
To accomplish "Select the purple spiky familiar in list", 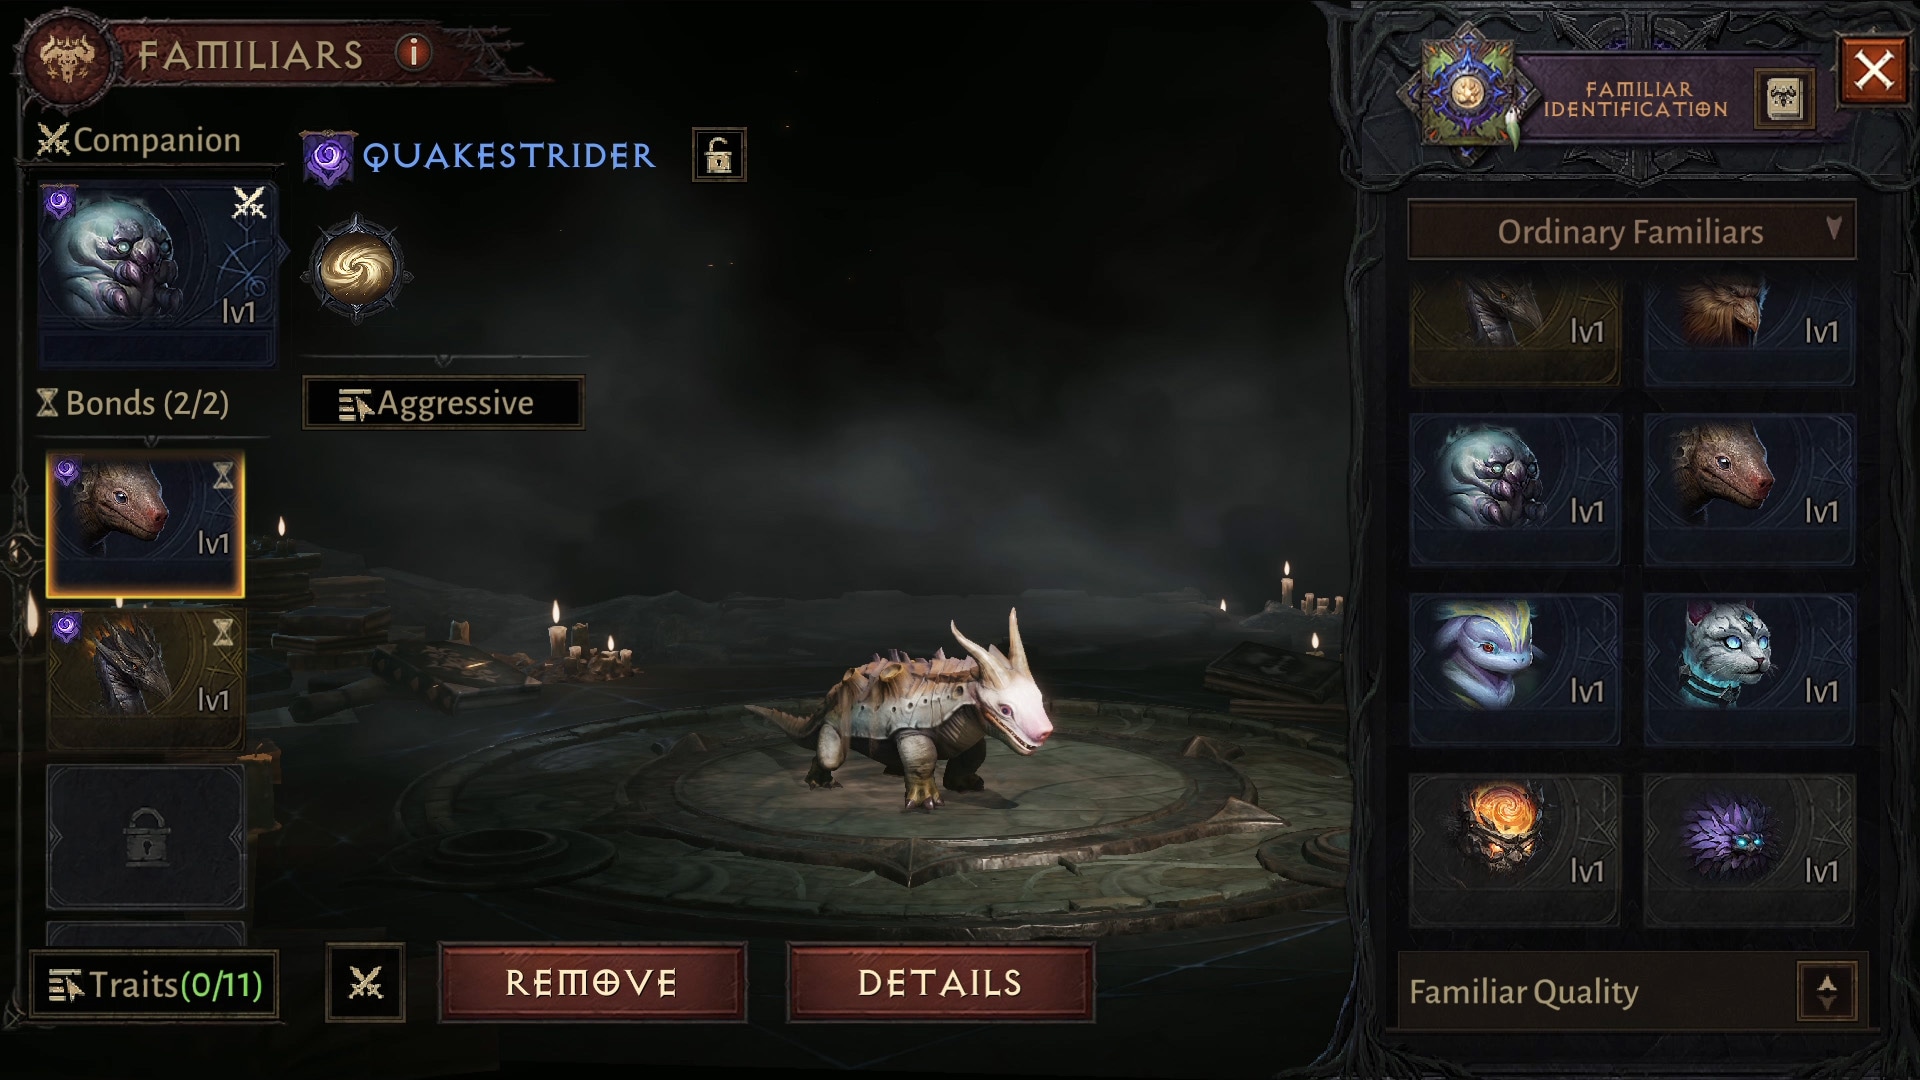I will pyautogui.click(x=1749, y=849).
